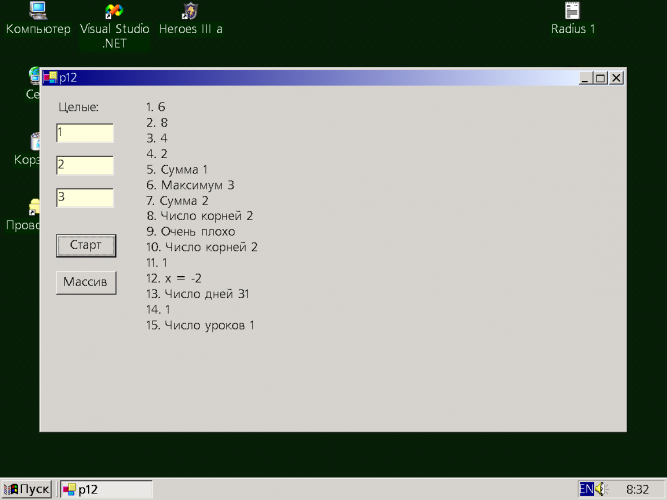Minimize the p12 window
The image size is (667, 500).
pyautogui.click(x=586, y=78)
